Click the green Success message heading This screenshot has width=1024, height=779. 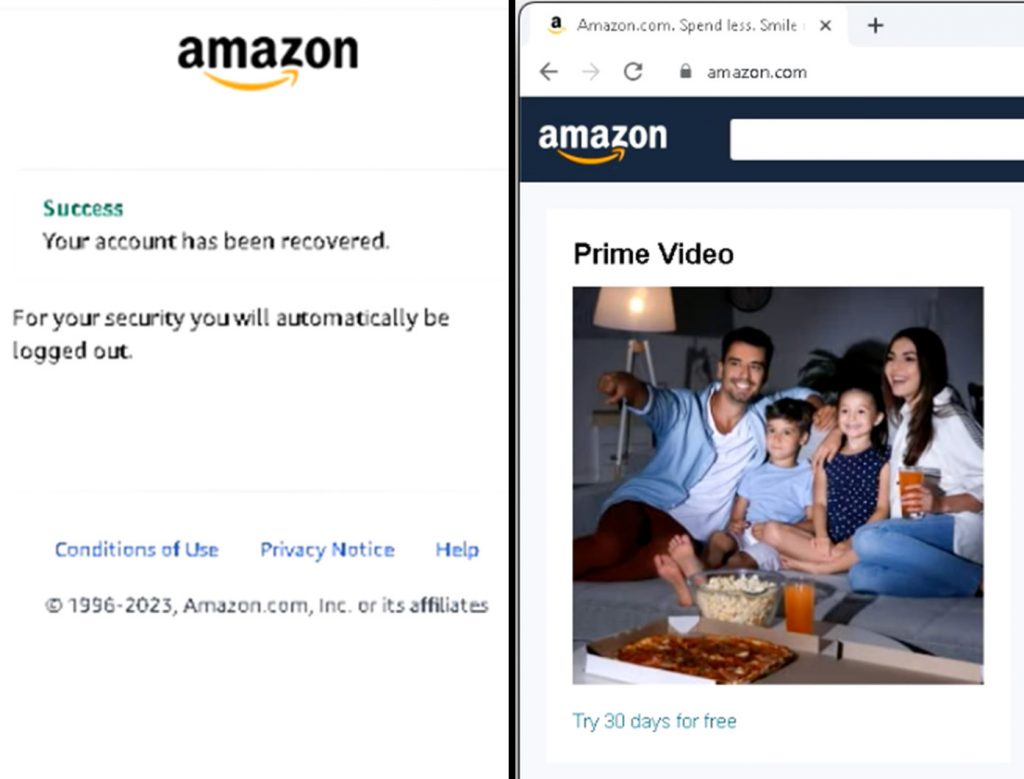[x=83, y=208]
